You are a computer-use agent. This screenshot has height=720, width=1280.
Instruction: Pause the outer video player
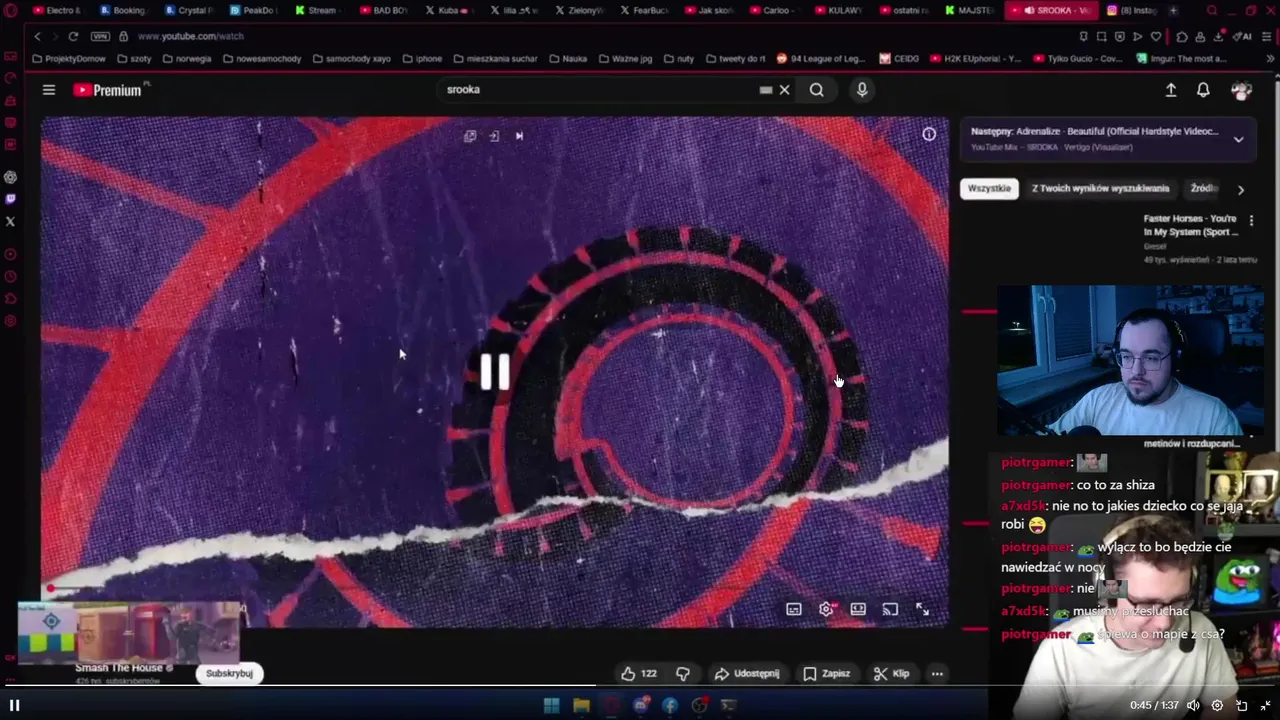pos(14,705)
